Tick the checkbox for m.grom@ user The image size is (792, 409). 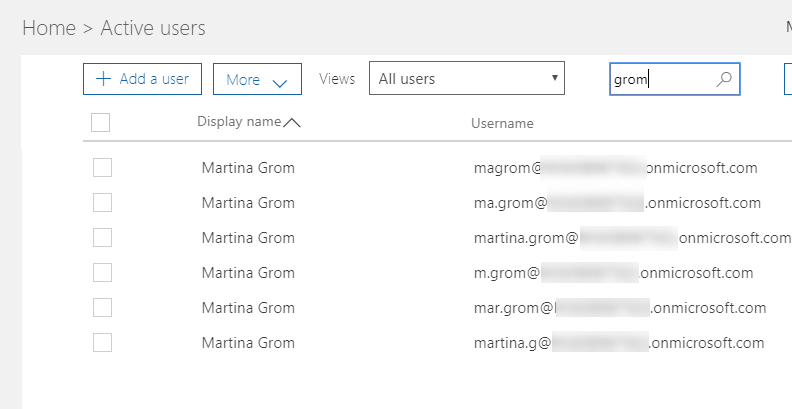[103, 273]
